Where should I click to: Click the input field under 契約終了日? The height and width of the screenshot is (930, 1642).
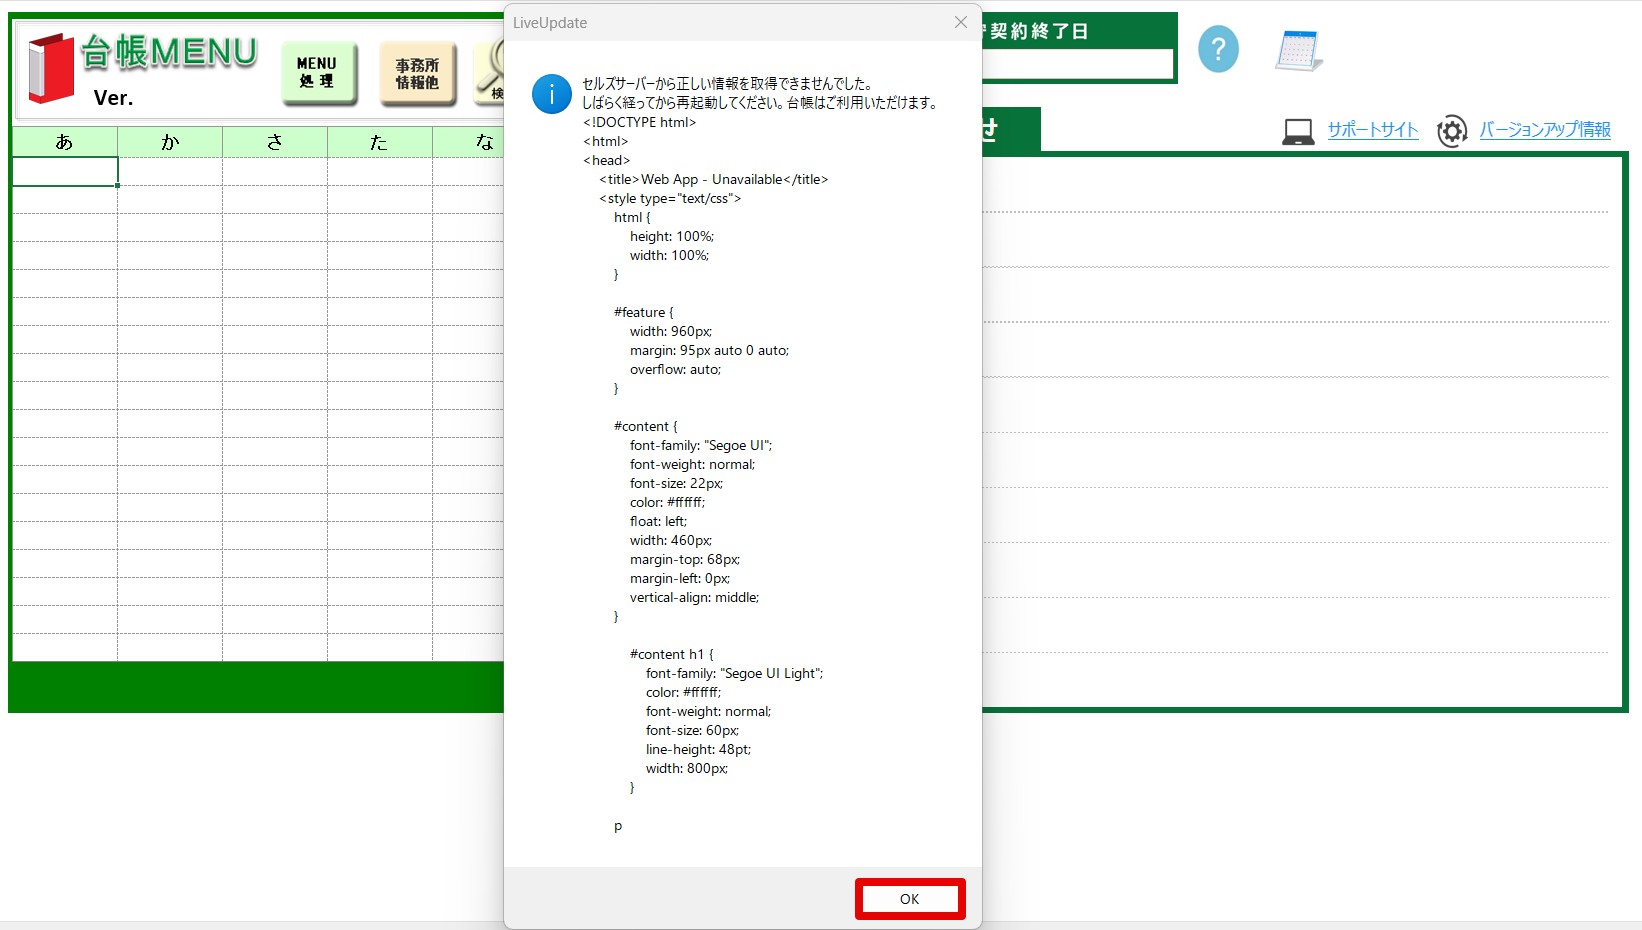pyautogui.click(x=1077, y=64)
